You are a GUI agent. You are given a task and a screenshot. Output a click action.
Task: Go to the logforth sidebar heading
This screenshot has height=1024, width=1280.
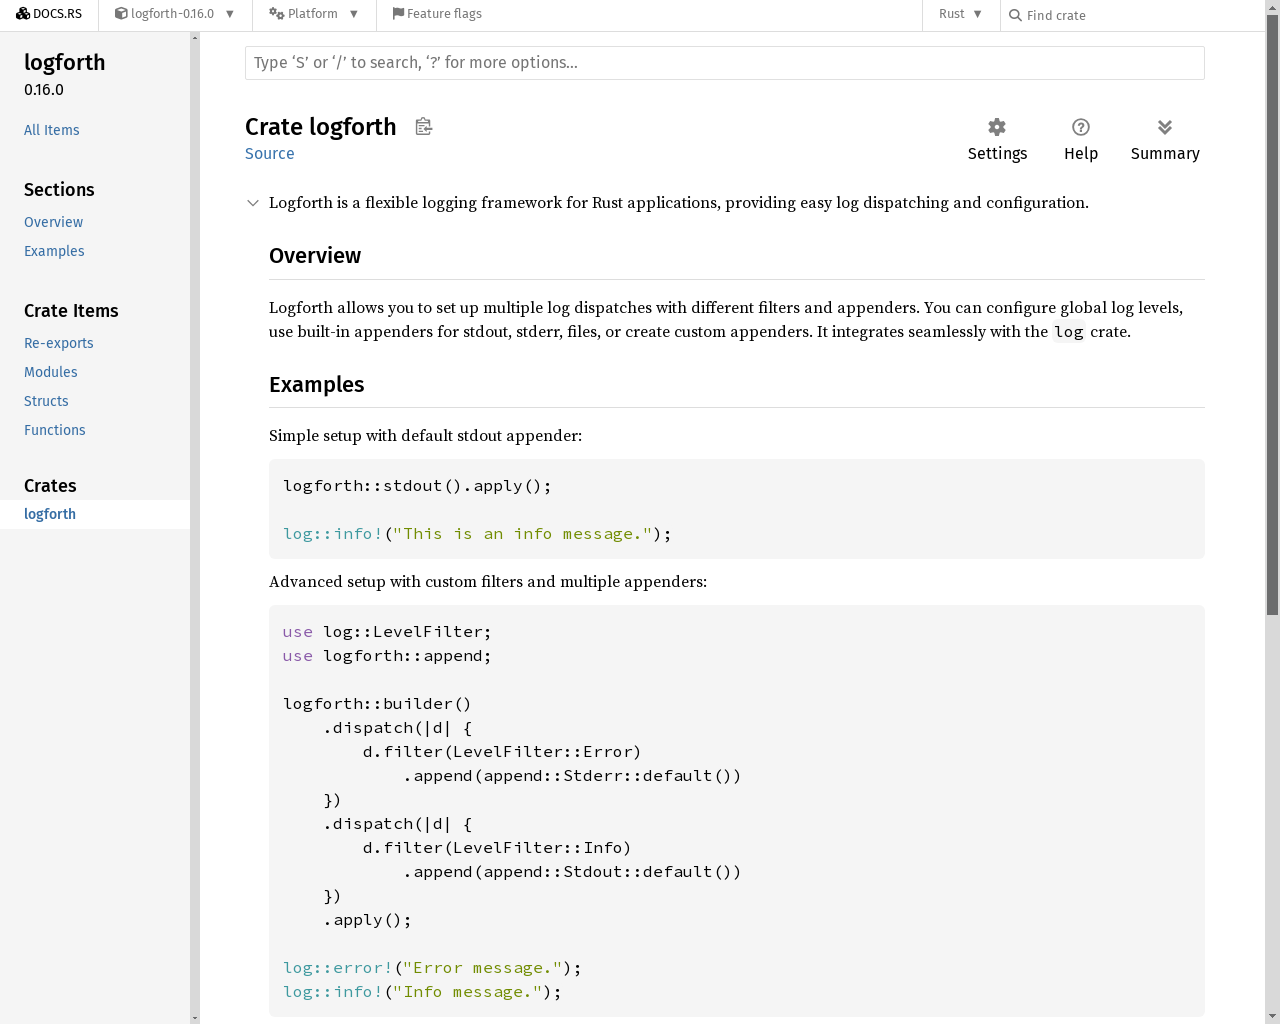click(x=65, y=62)
